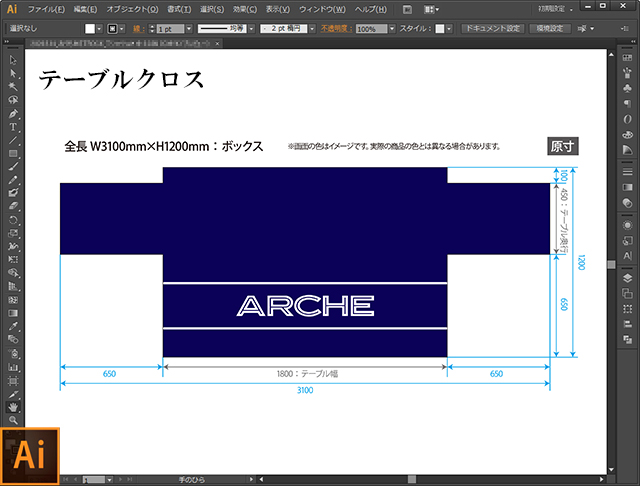Viewport: 640px width, 486px height.
Task: Open the ウィンドウ(W) menu
Action: [322, 9]
